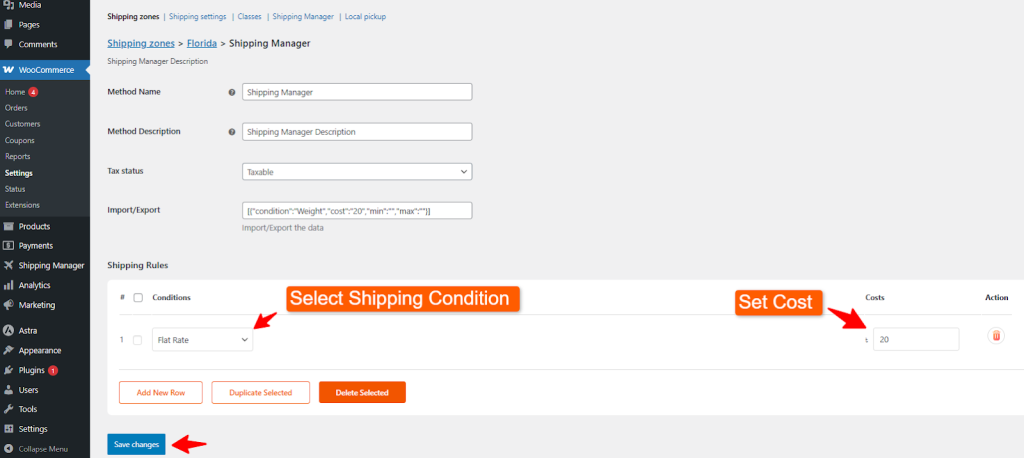Click the Method Description help question icon
Image resolution: width=1024 pixels, height=458 pixels.
tap(232, 132)
